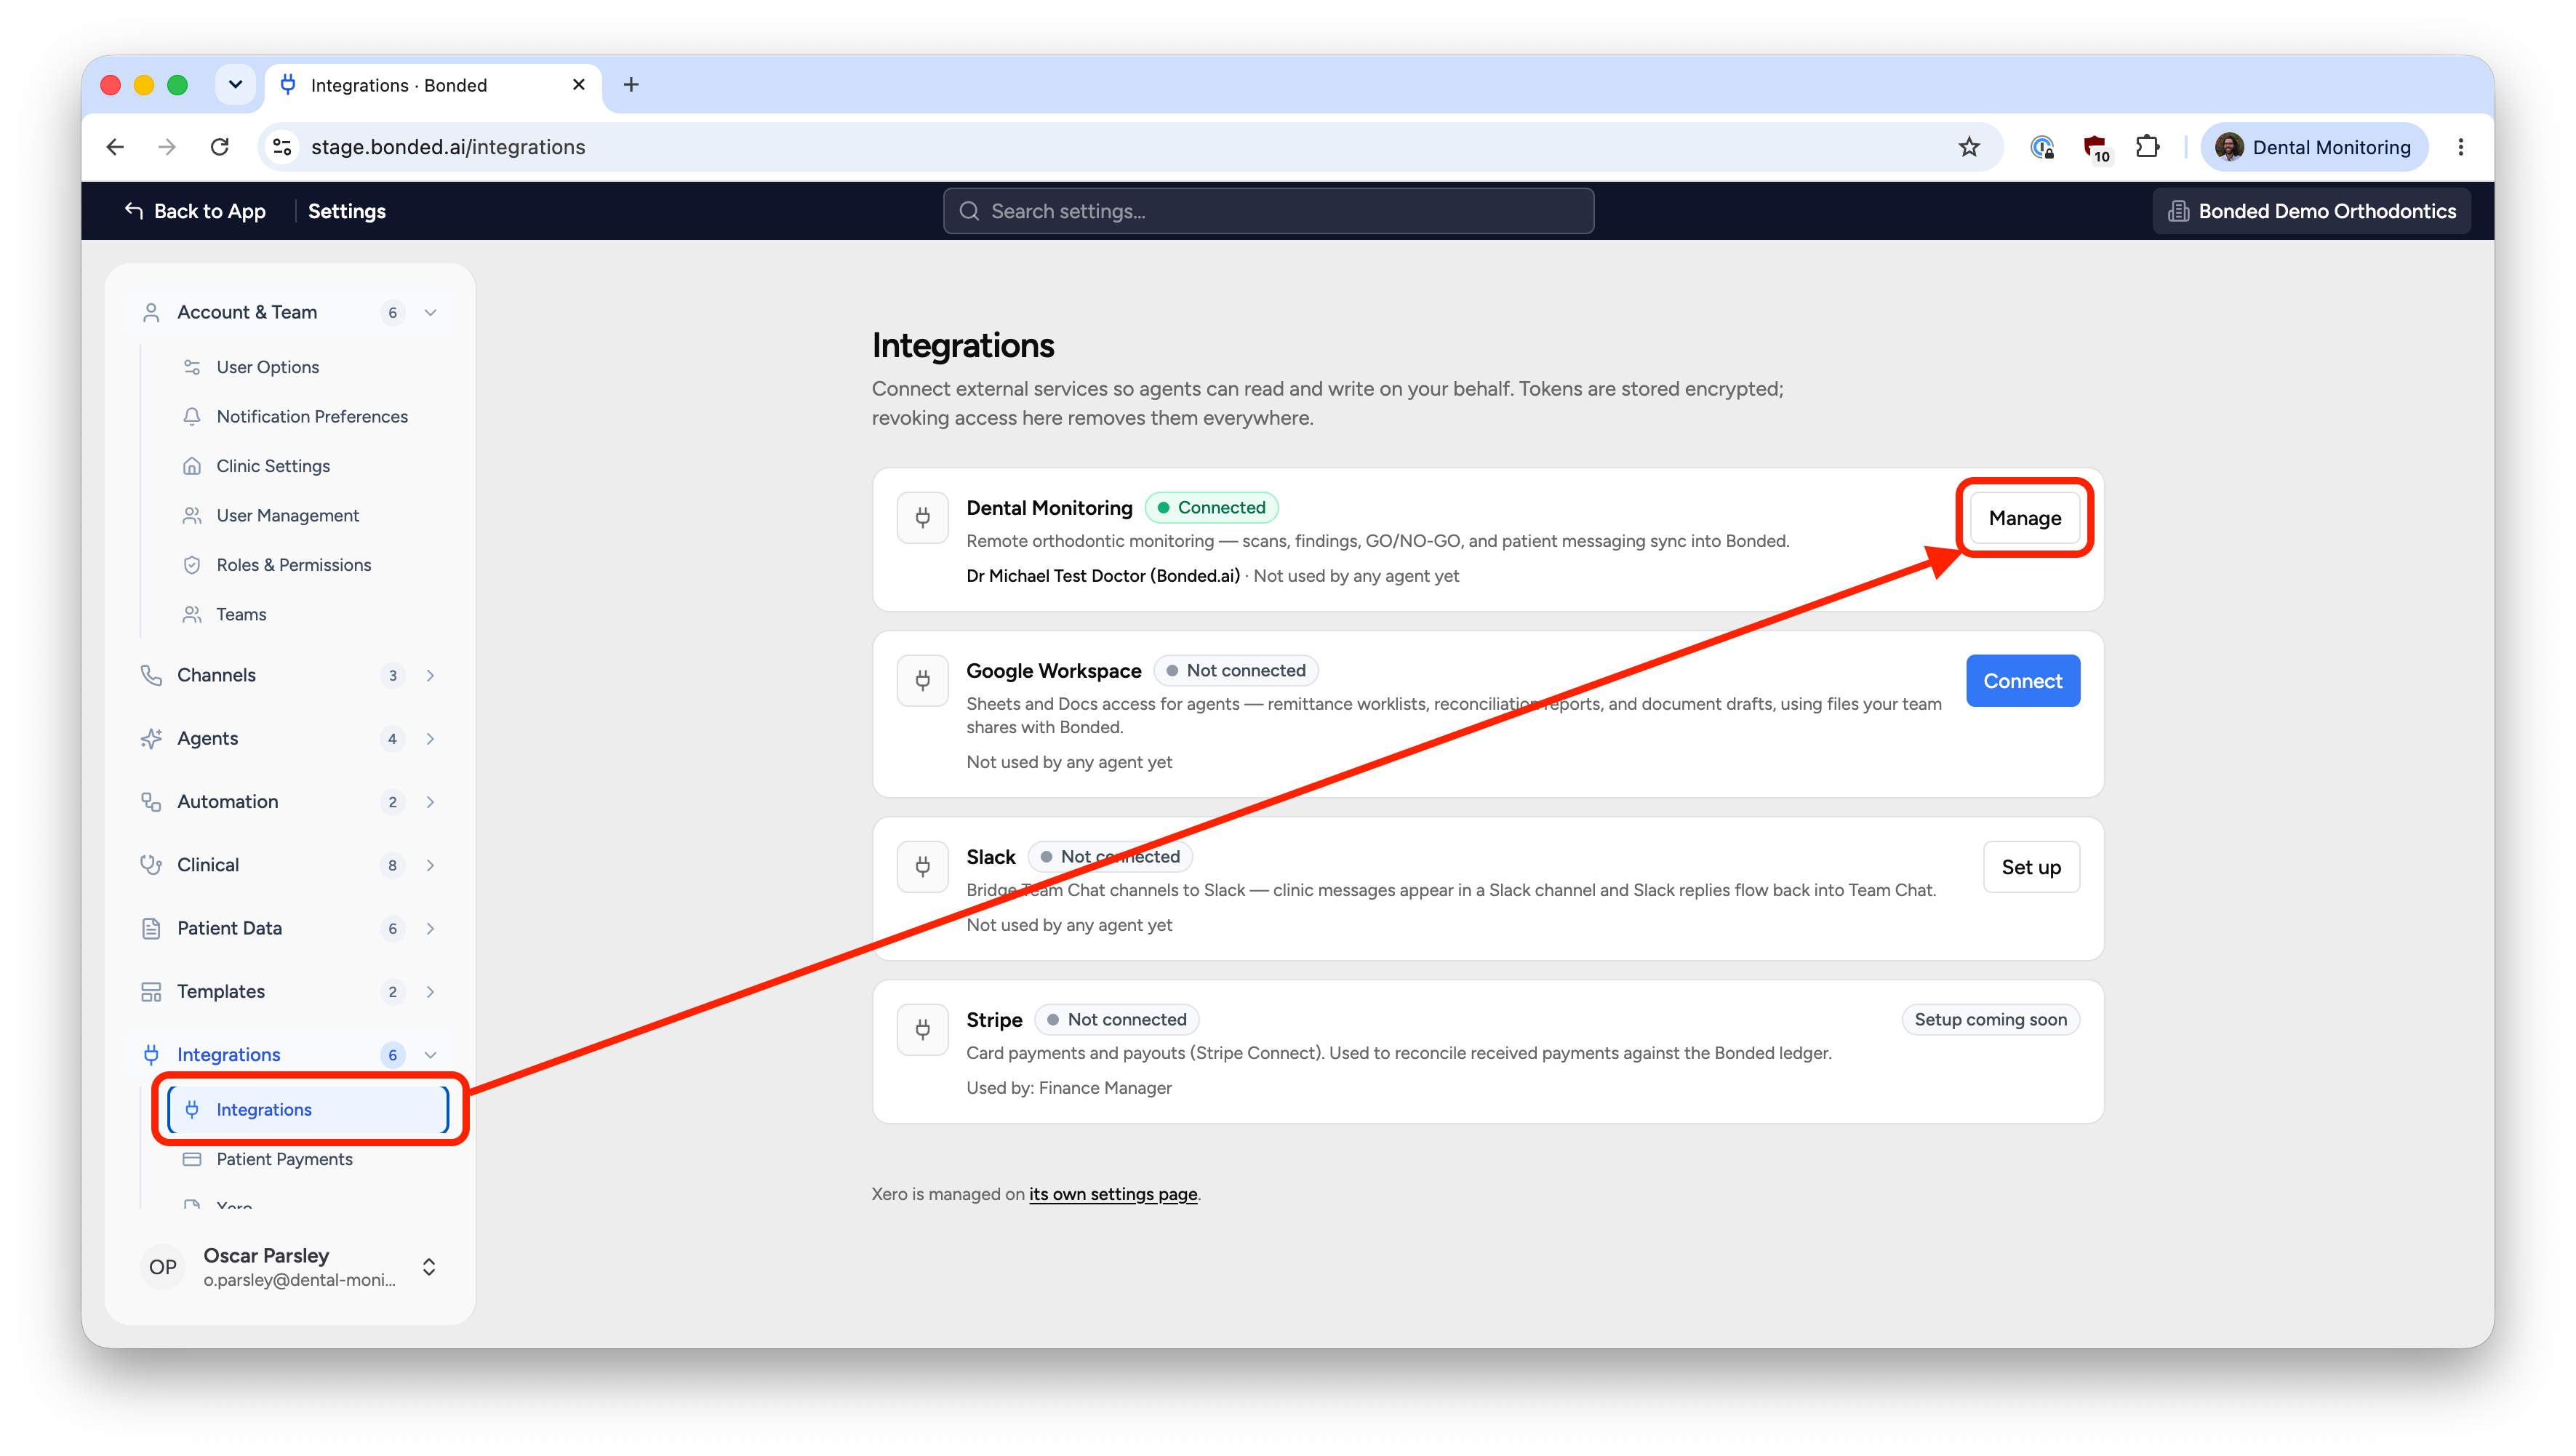Click the Stripe plug icon

[922, 1030]
